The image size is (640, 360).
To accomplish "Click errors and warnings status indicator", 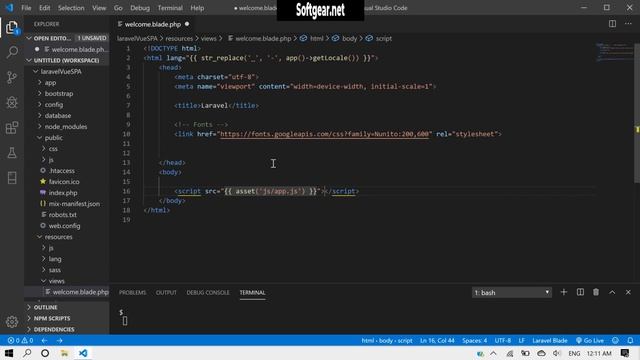I will [20, 340].
